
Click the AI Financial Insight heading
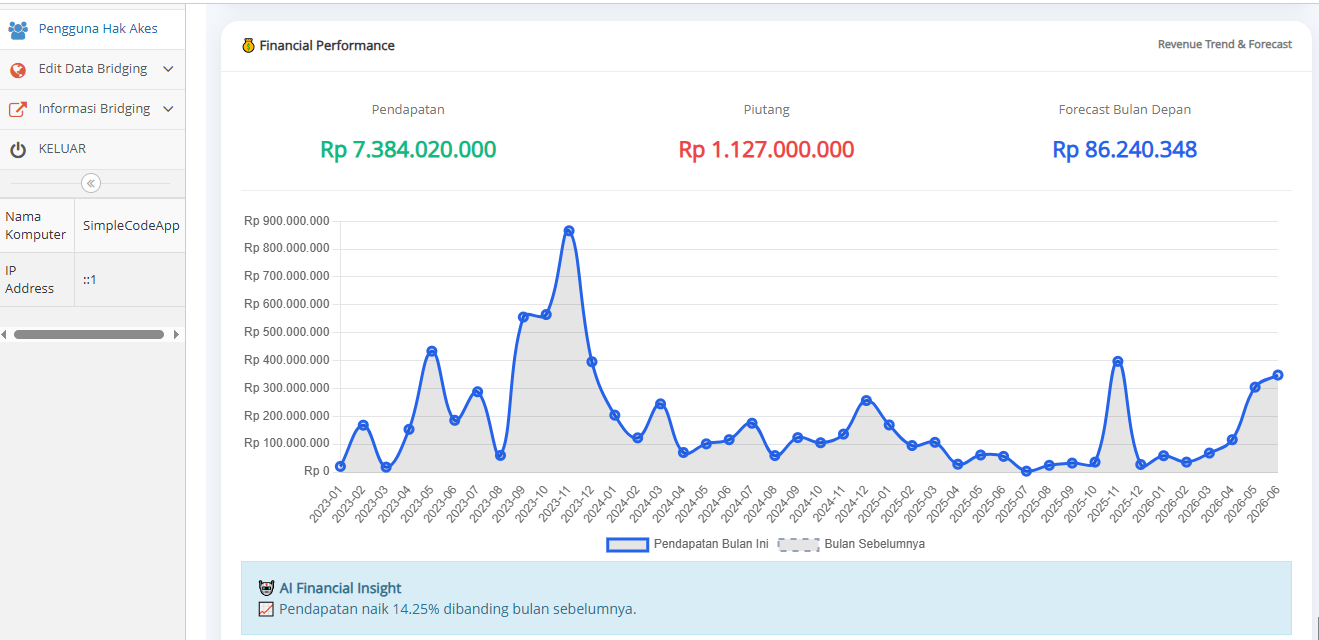pyautogui.click(x=340, y=589)
